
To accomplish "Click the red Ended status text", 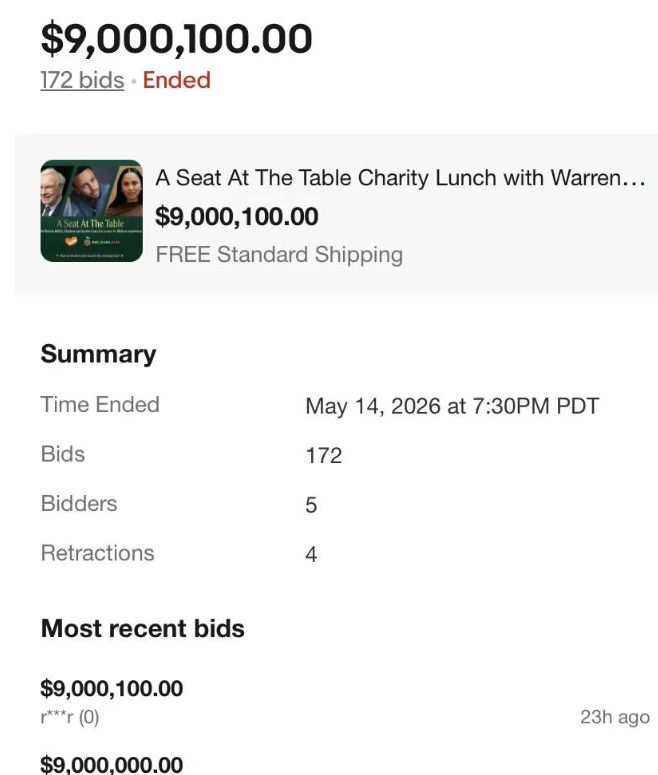I will click(176, 80).
